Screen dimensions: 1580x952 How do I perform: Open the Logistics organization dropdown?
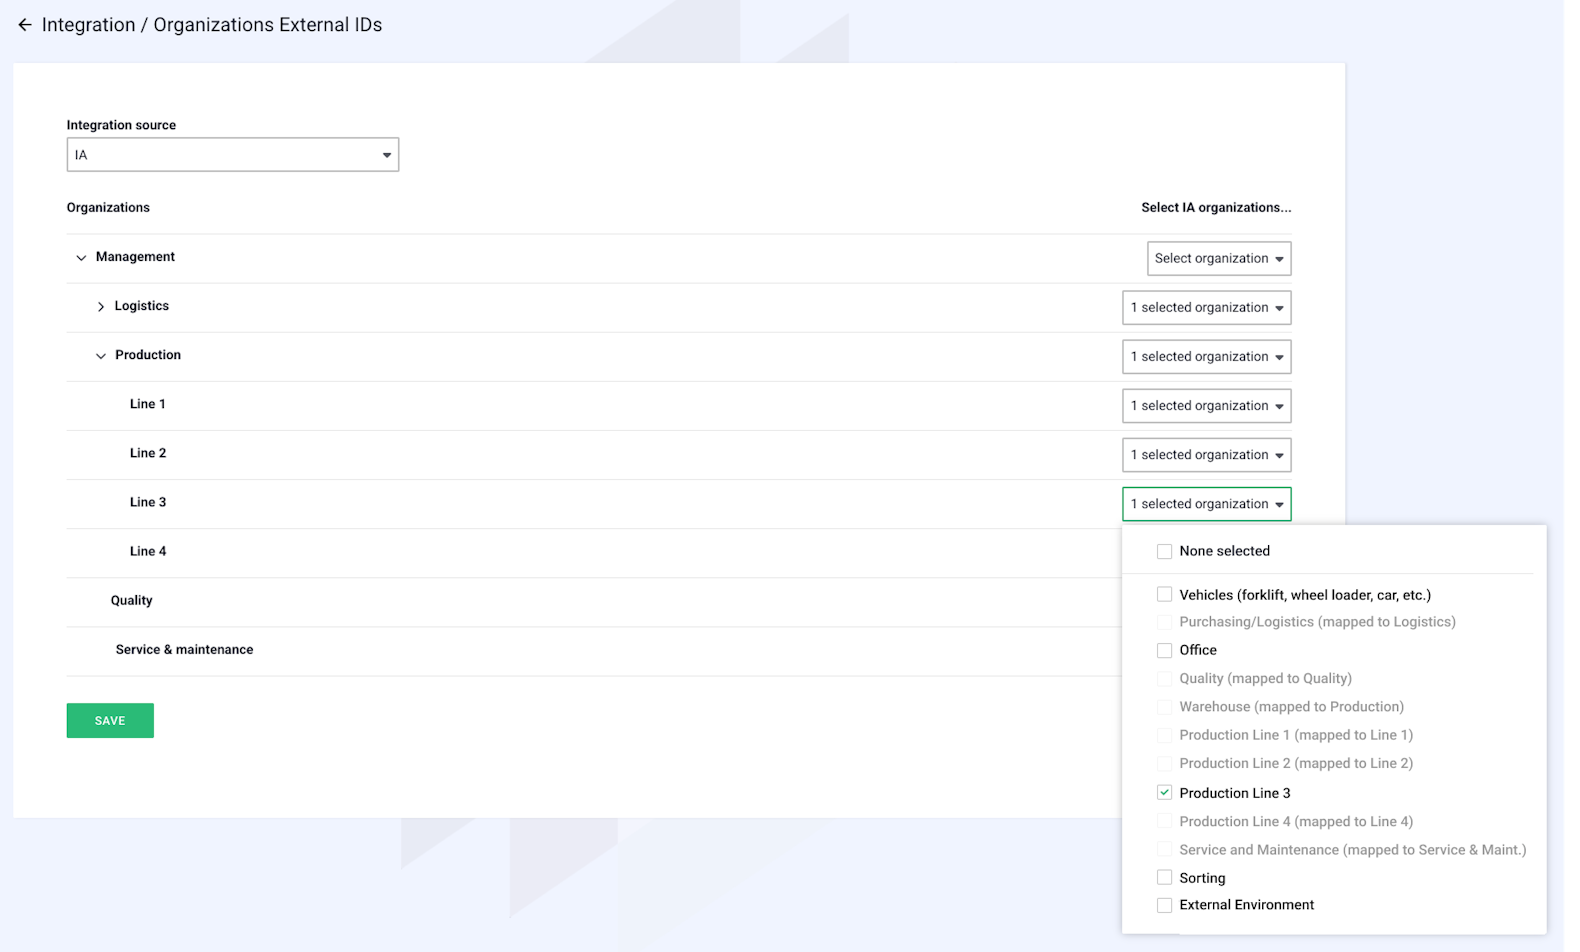tap(1206, 308)
